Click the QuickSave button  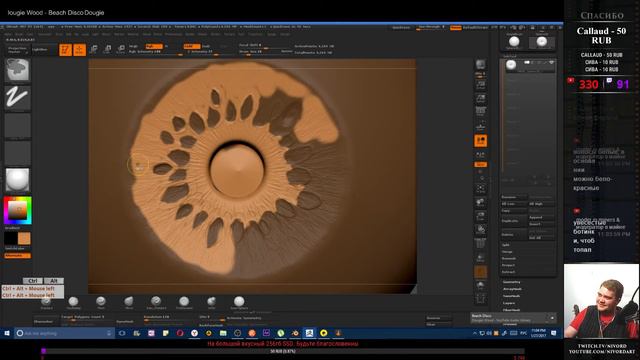[x=401, y=27]
